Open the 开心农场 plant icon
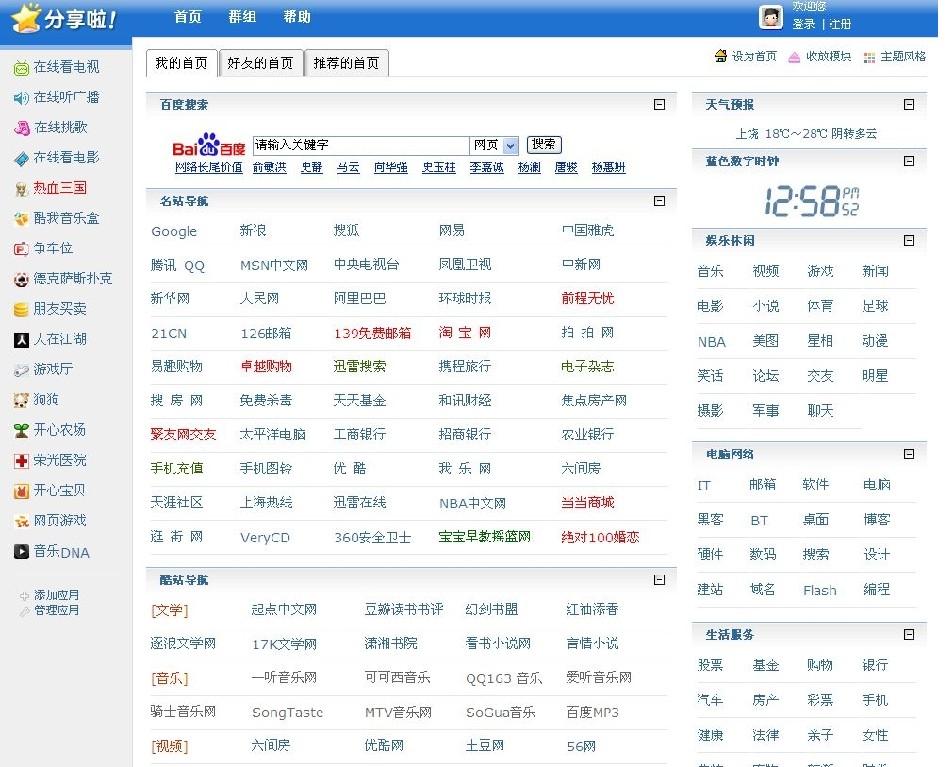Screen dimensions: 946x767 (x=21, y=430)
